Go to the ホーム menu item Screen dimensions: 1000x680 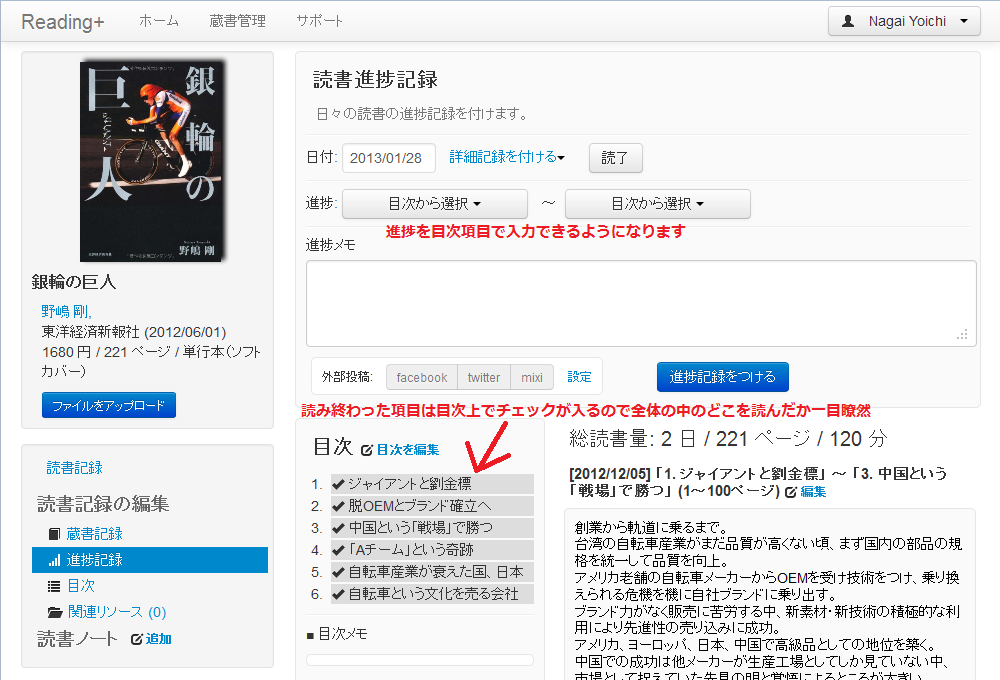(159, 21)
